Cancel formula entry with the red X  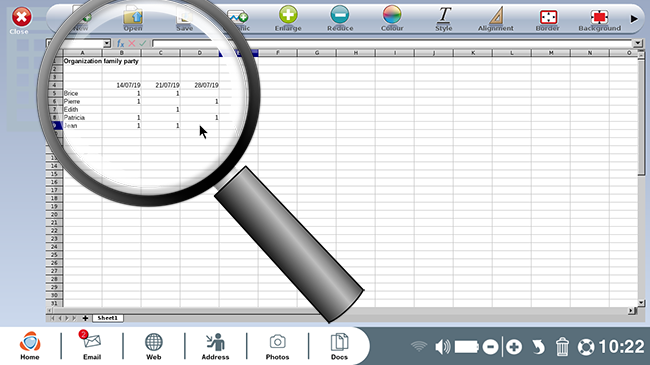(132, 44)
